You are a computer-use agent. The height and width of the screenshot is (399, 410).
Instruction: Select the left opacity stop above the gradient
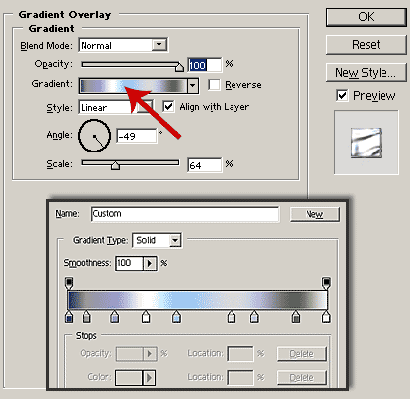click(x=69, y=283)
